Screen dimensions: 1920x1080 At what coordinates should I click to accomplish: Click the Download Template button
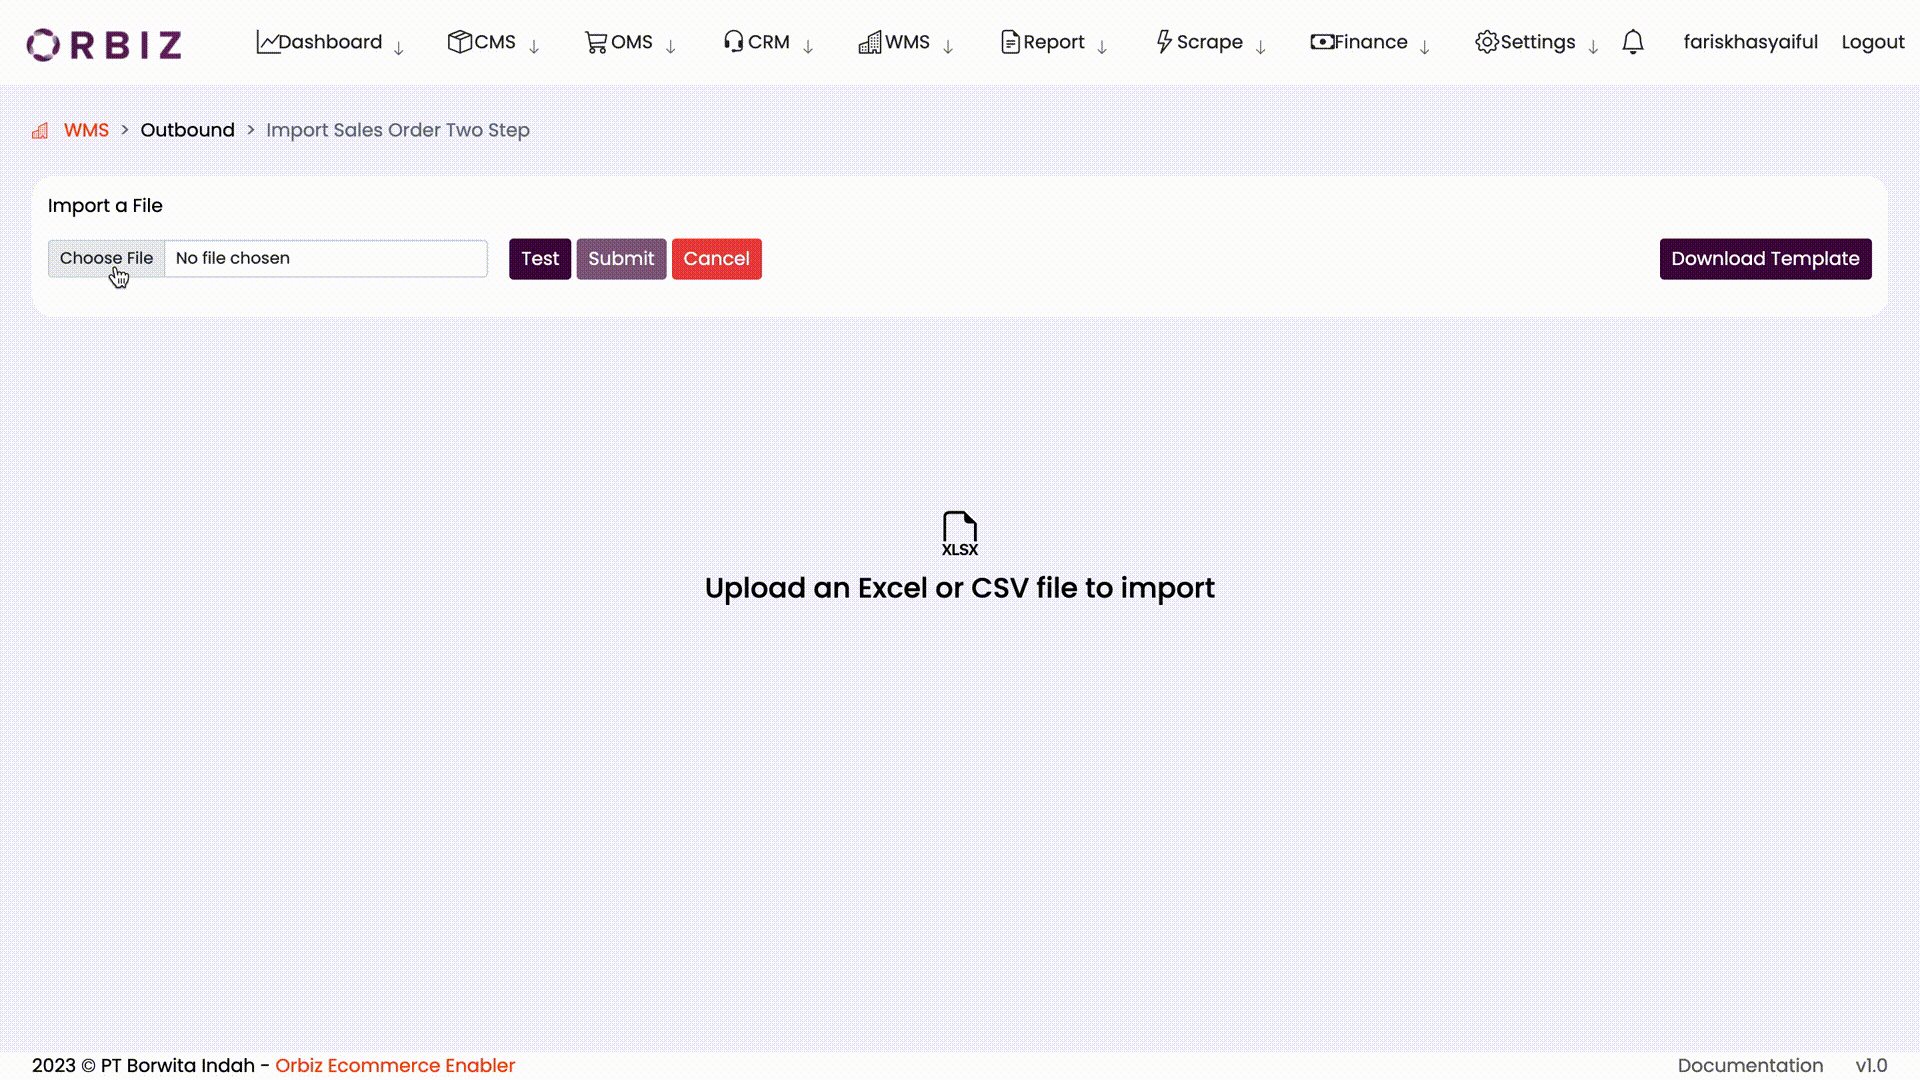[x=1764, y=258]
